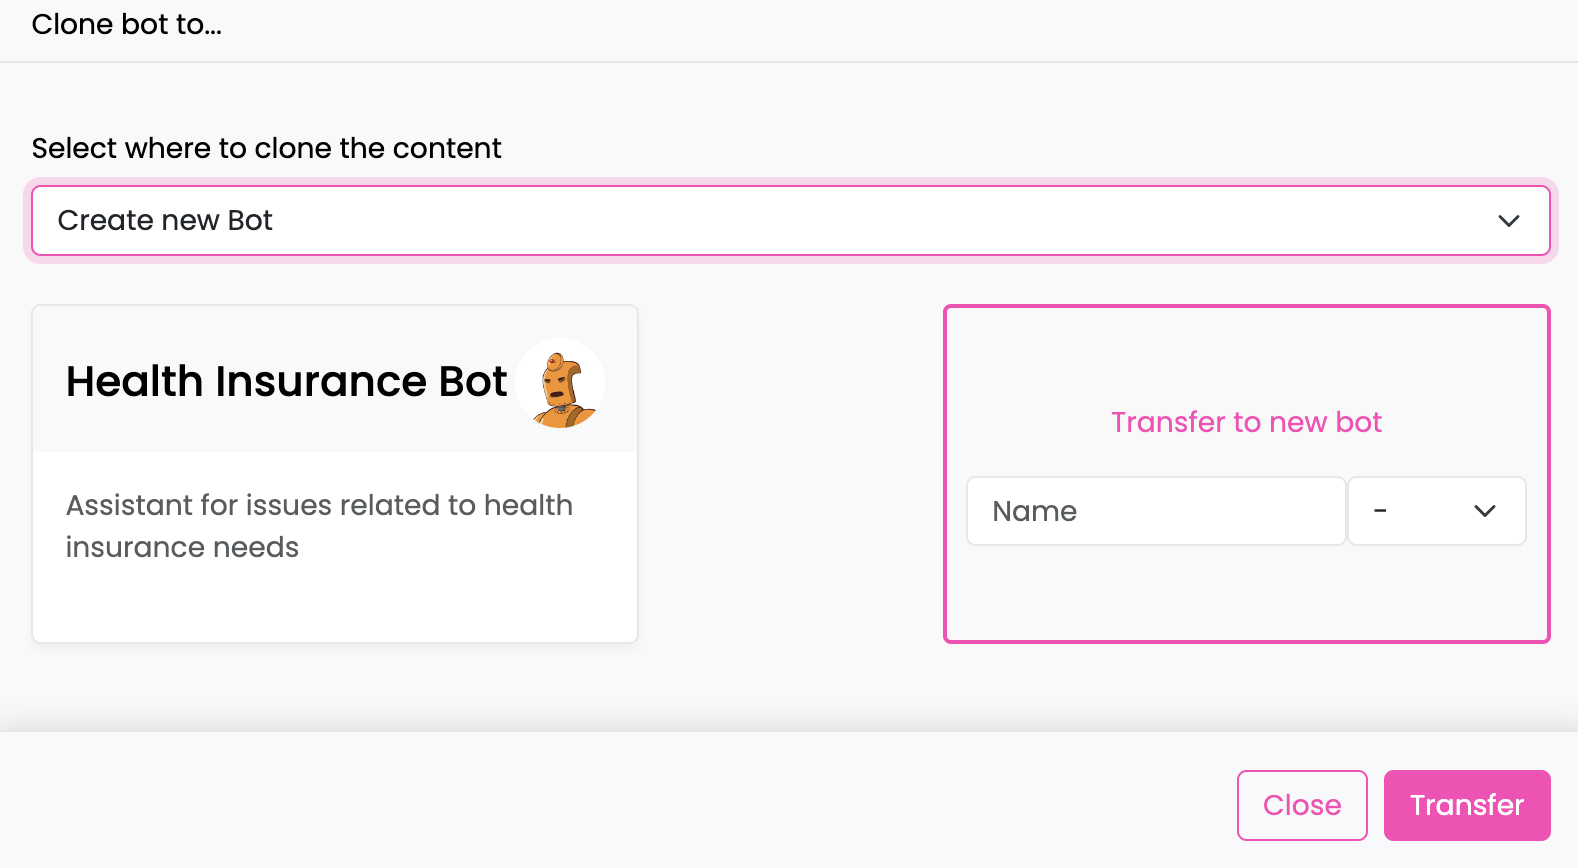The height and width of the screenshot is (868, 1578).
Task: Select the Health Insurance Bot card header area
Action: click(335, 379)
